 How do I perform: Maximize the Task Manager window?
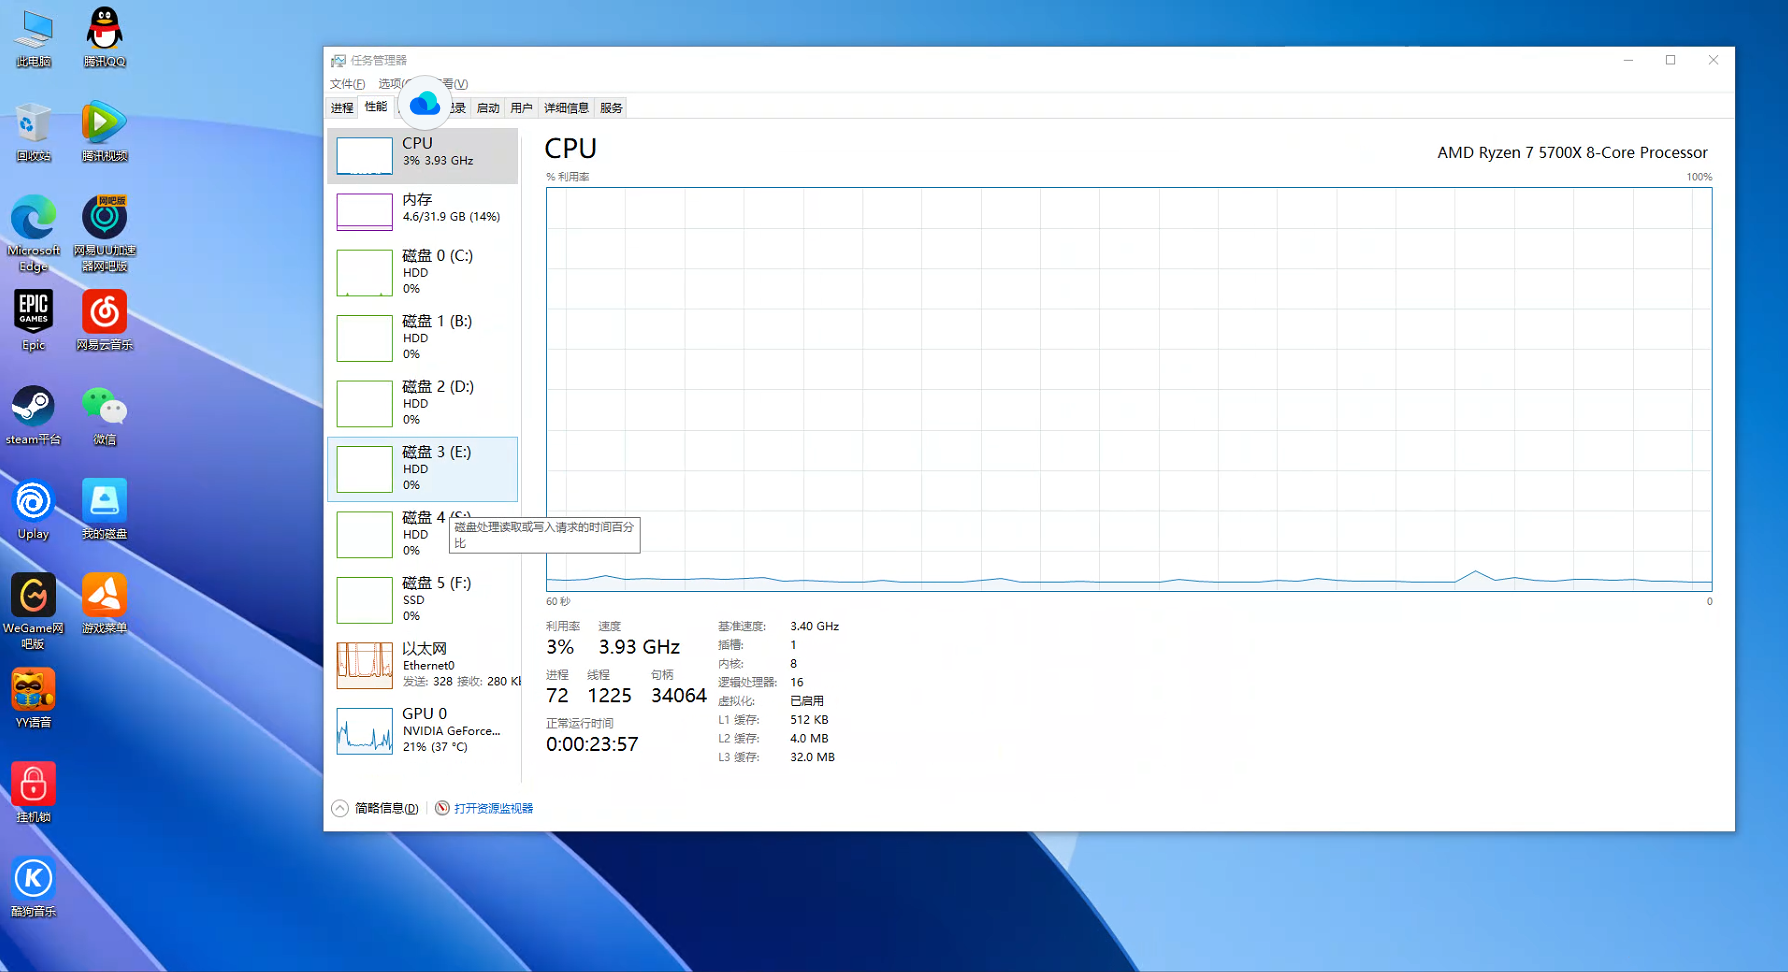pos(1670,60)
